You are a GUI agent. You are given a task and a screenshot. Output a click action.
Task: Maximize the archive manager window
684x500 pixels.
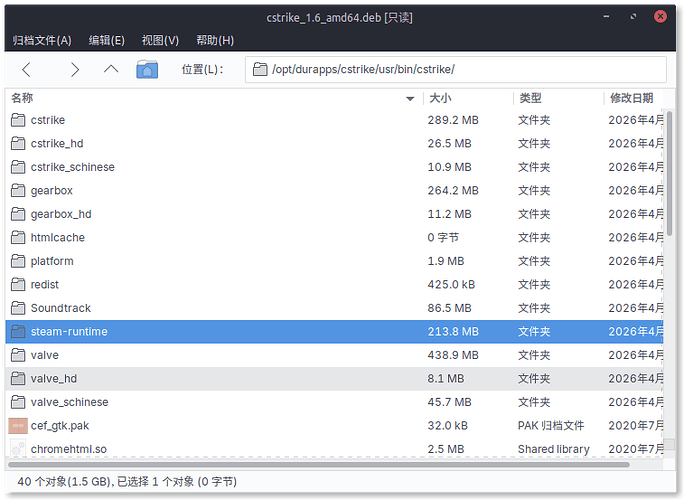click(x=633, y=17)
